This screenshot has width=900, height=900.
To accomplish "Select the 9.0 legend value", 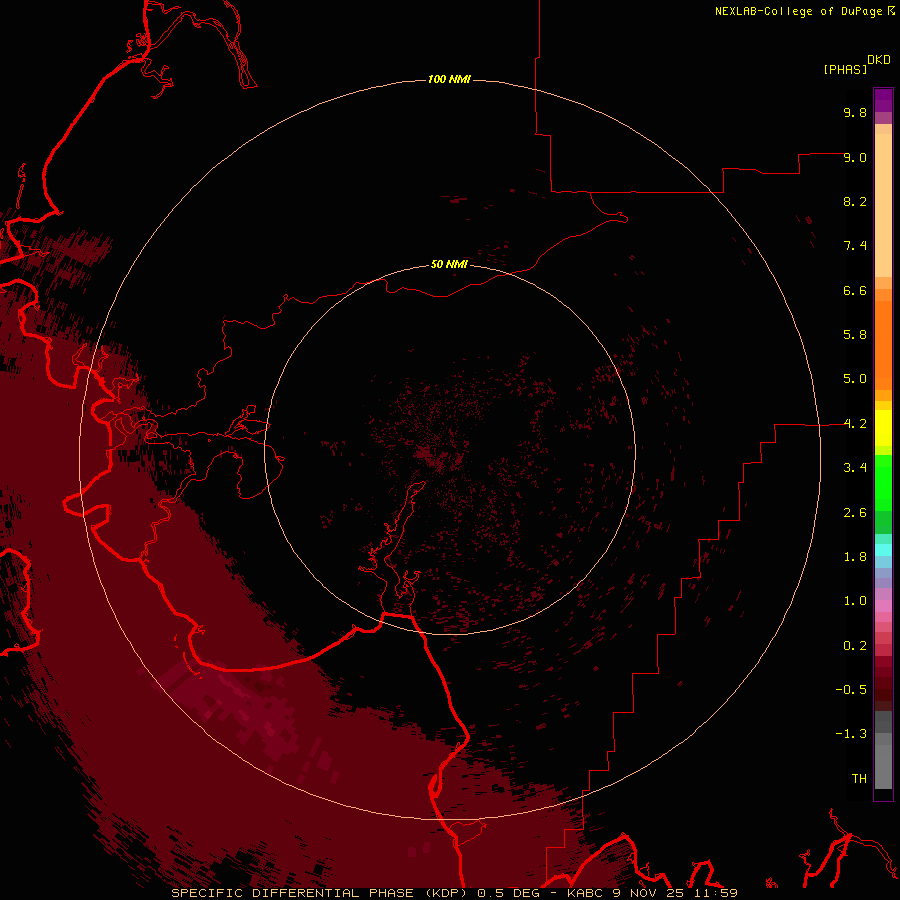I will (x=855, y=157).
